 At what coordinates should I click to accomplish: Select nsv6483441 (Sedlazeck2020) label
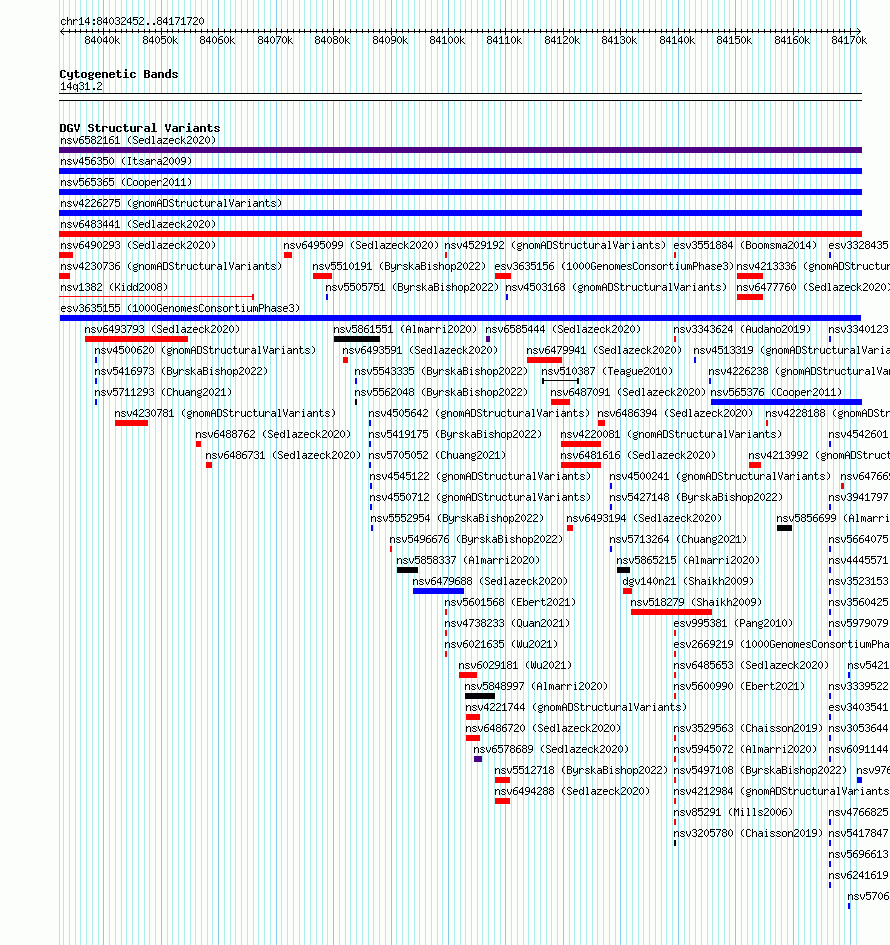[x=138, y=225]
